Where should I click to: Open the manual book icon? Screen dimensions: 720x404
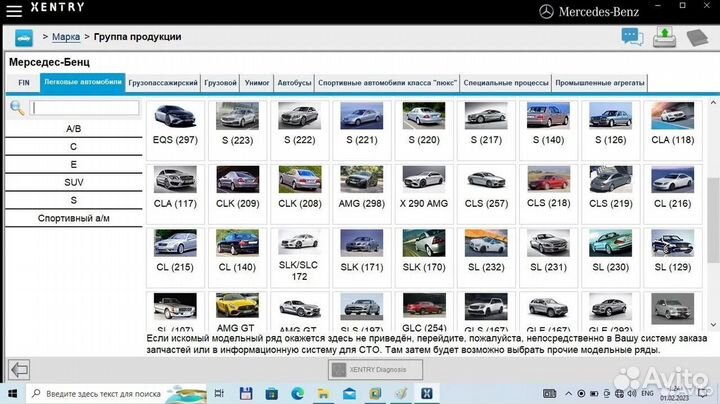[697, 37]
